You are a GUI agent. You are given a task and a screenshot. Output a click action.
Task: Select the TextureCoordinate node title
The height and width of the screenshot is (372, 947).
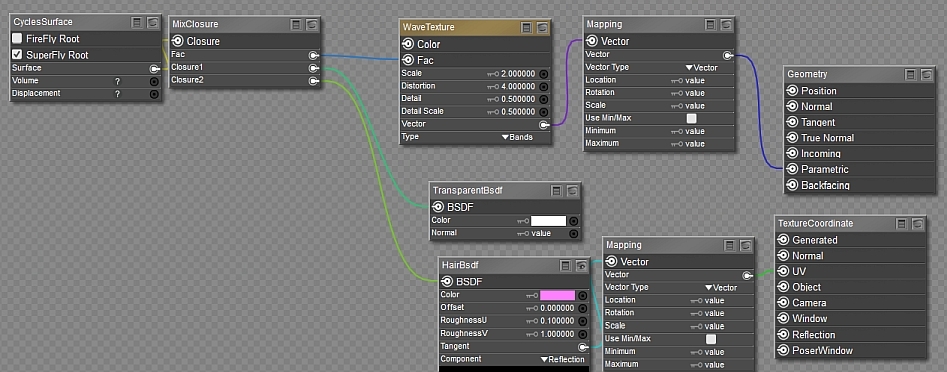[815, 223]
